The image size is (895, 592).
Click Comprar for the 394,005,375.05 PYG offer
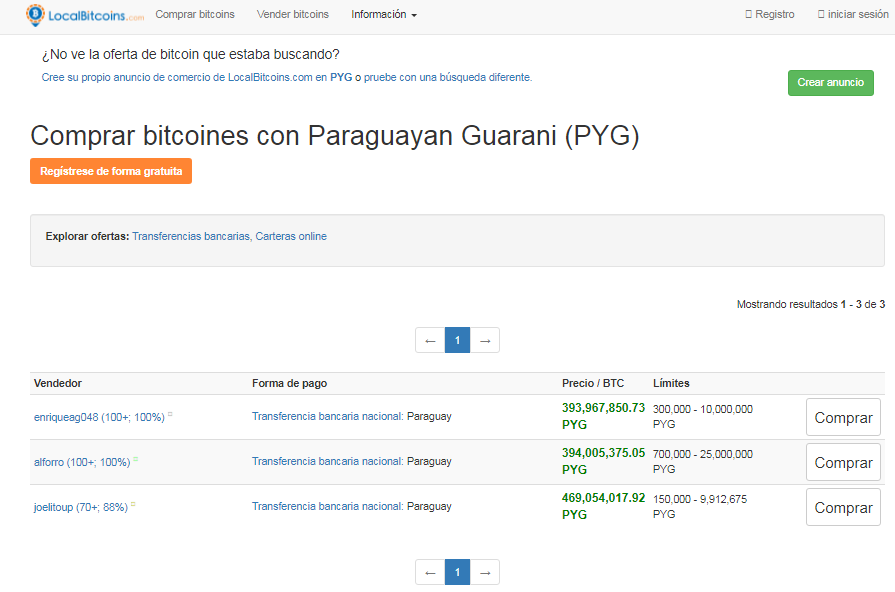(843, 462)
